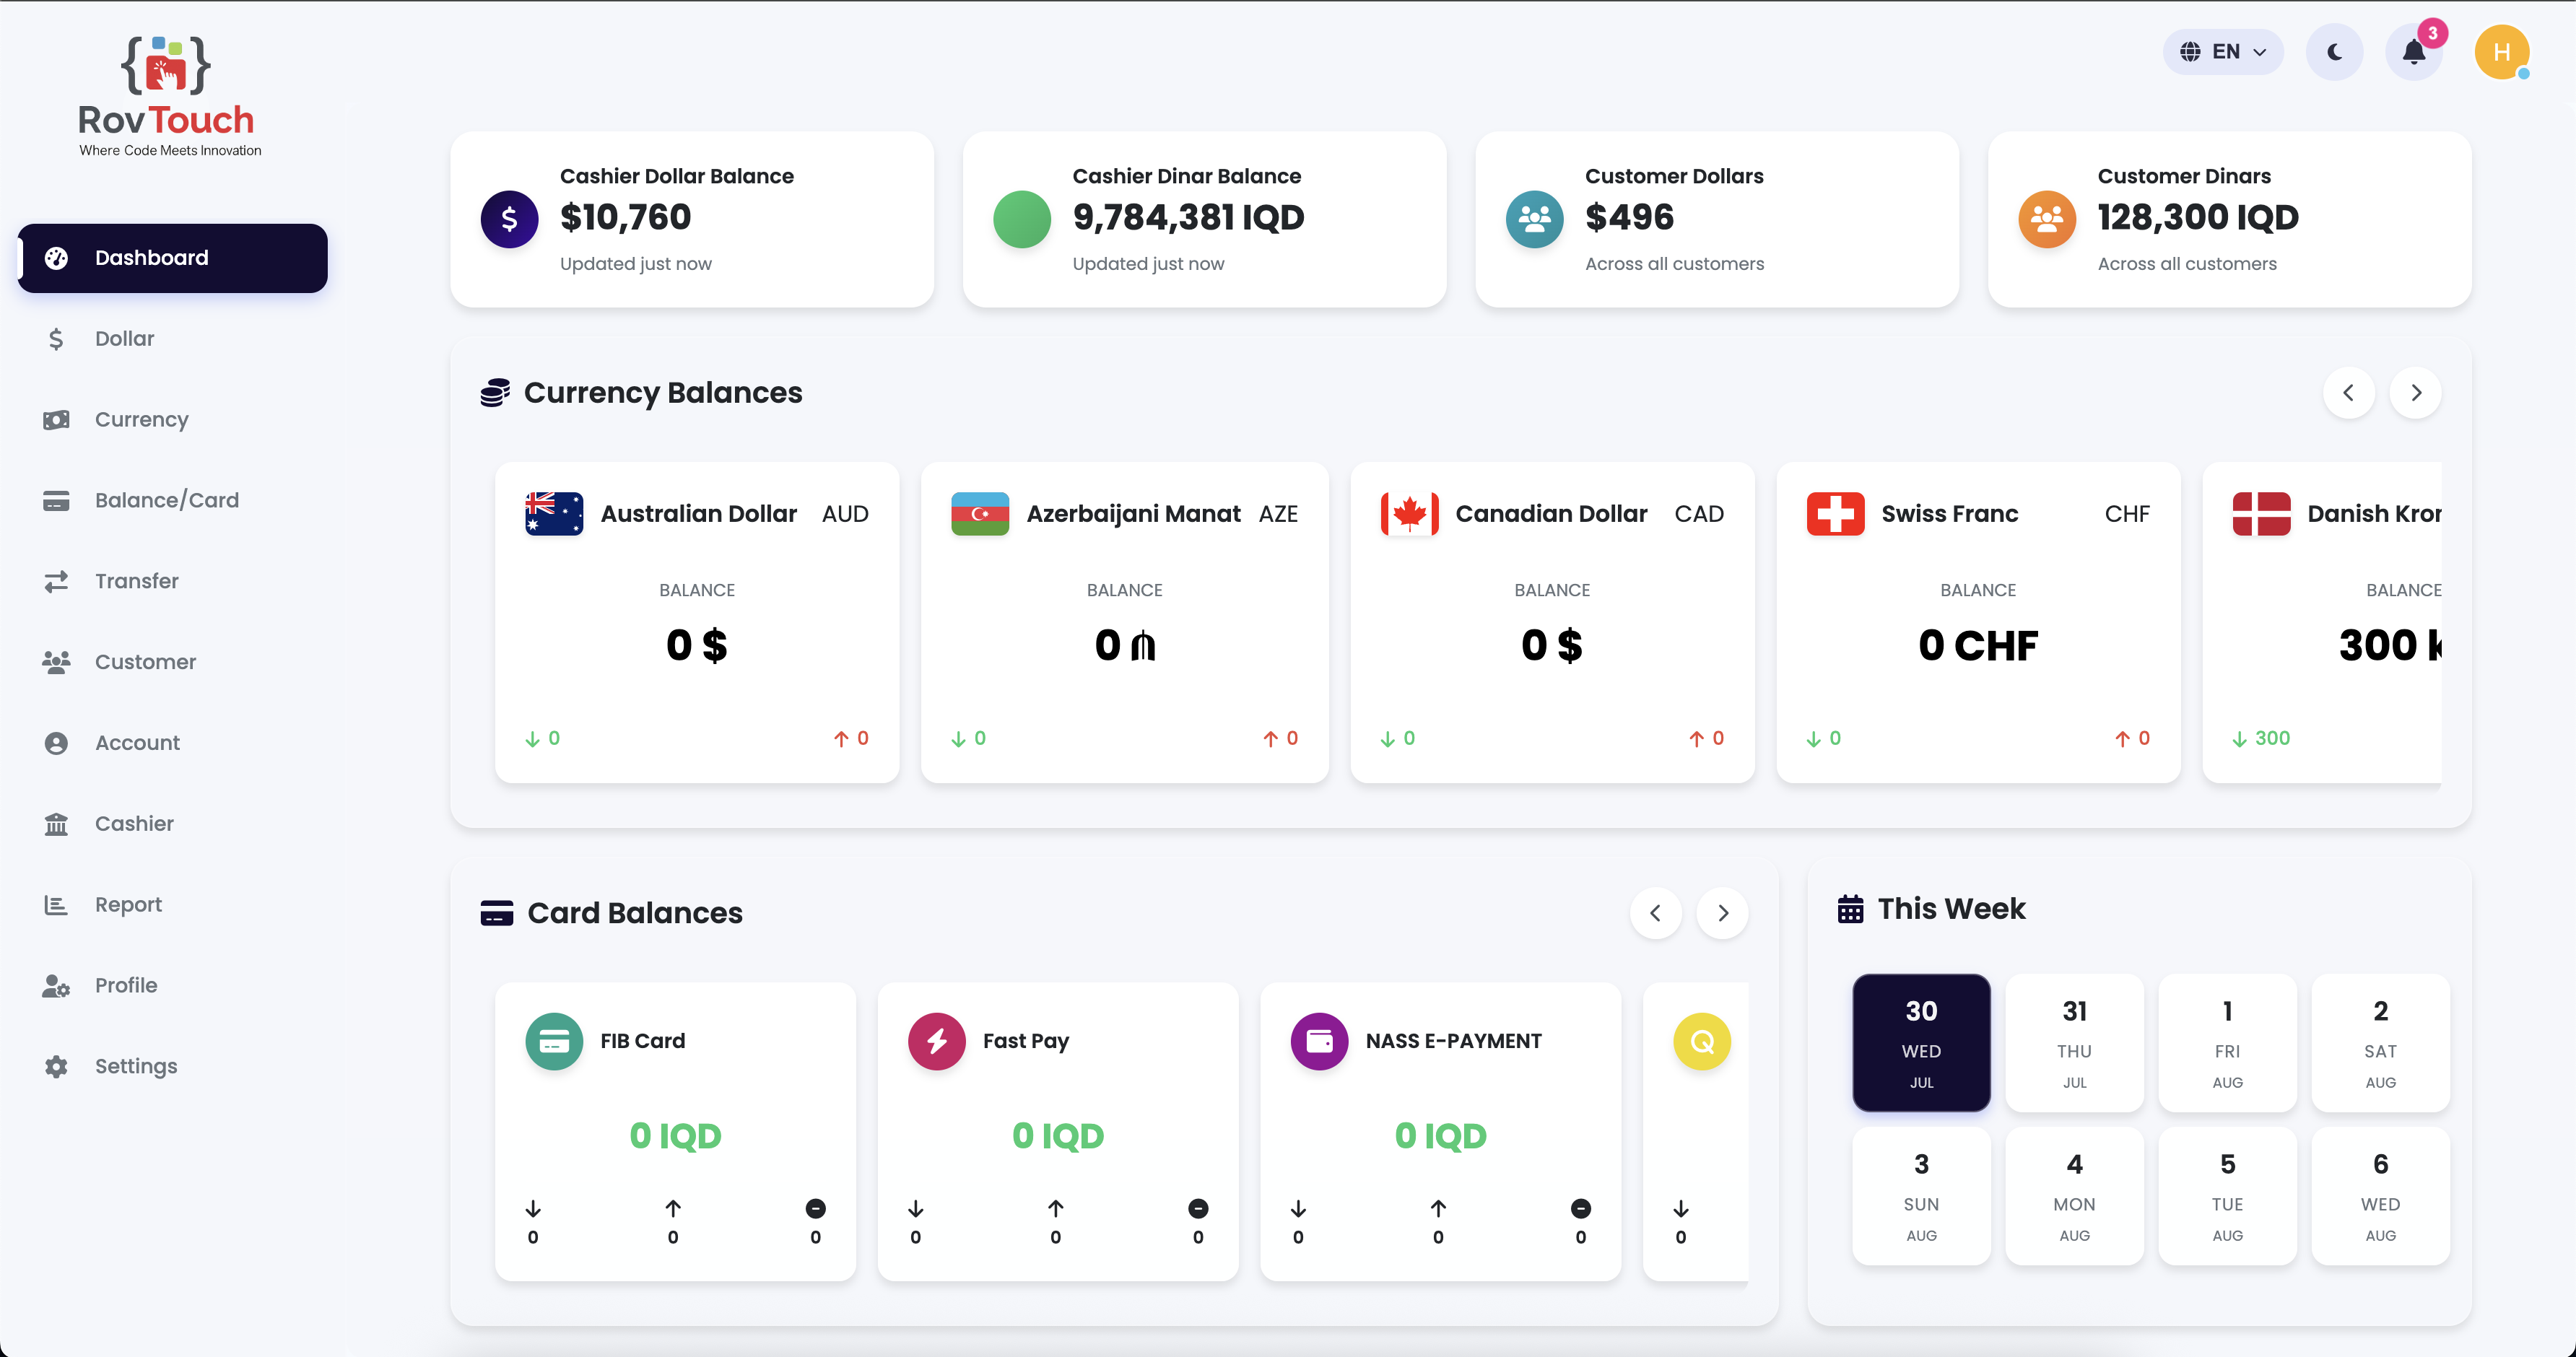Open notifications bell
The image size is (2576, 1357).
[2414, 52]
